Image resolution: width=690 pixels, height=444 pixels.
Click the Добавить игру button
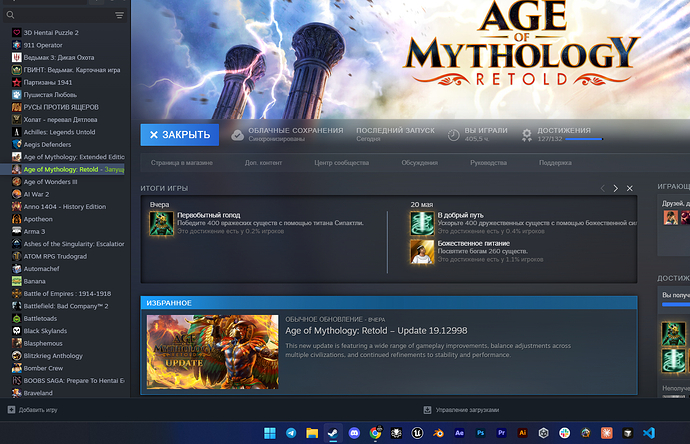click(33, 410)
